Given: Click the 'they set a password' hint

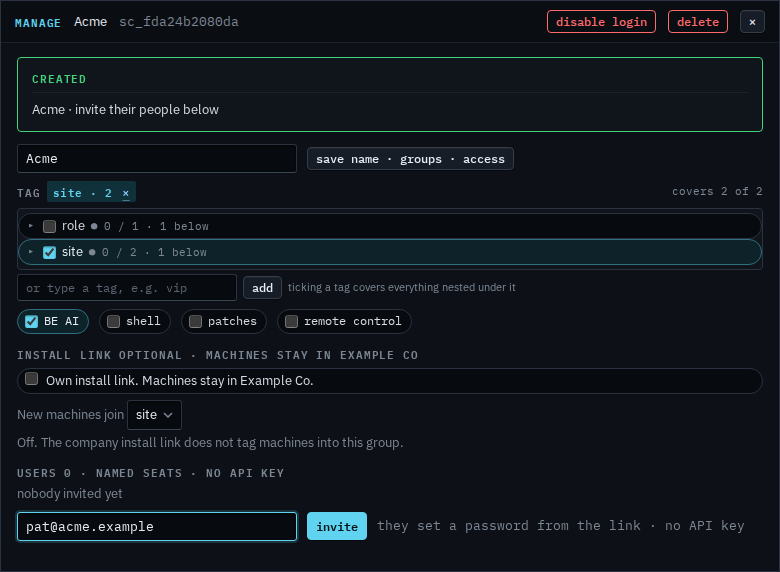Looking at the screenshot, I should 560,526.
